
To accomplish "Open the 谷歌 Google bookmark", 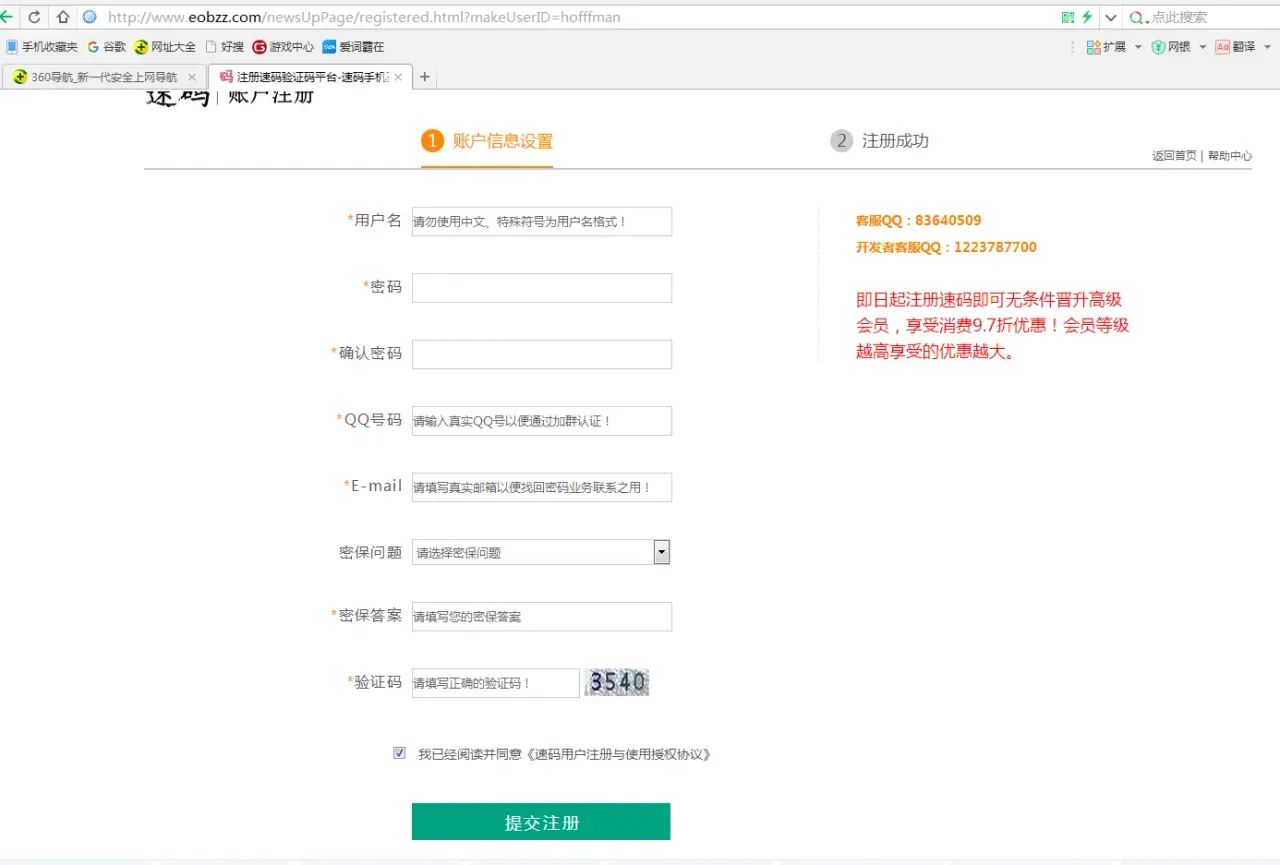I will pyautogui.click(x=107, y=47).
